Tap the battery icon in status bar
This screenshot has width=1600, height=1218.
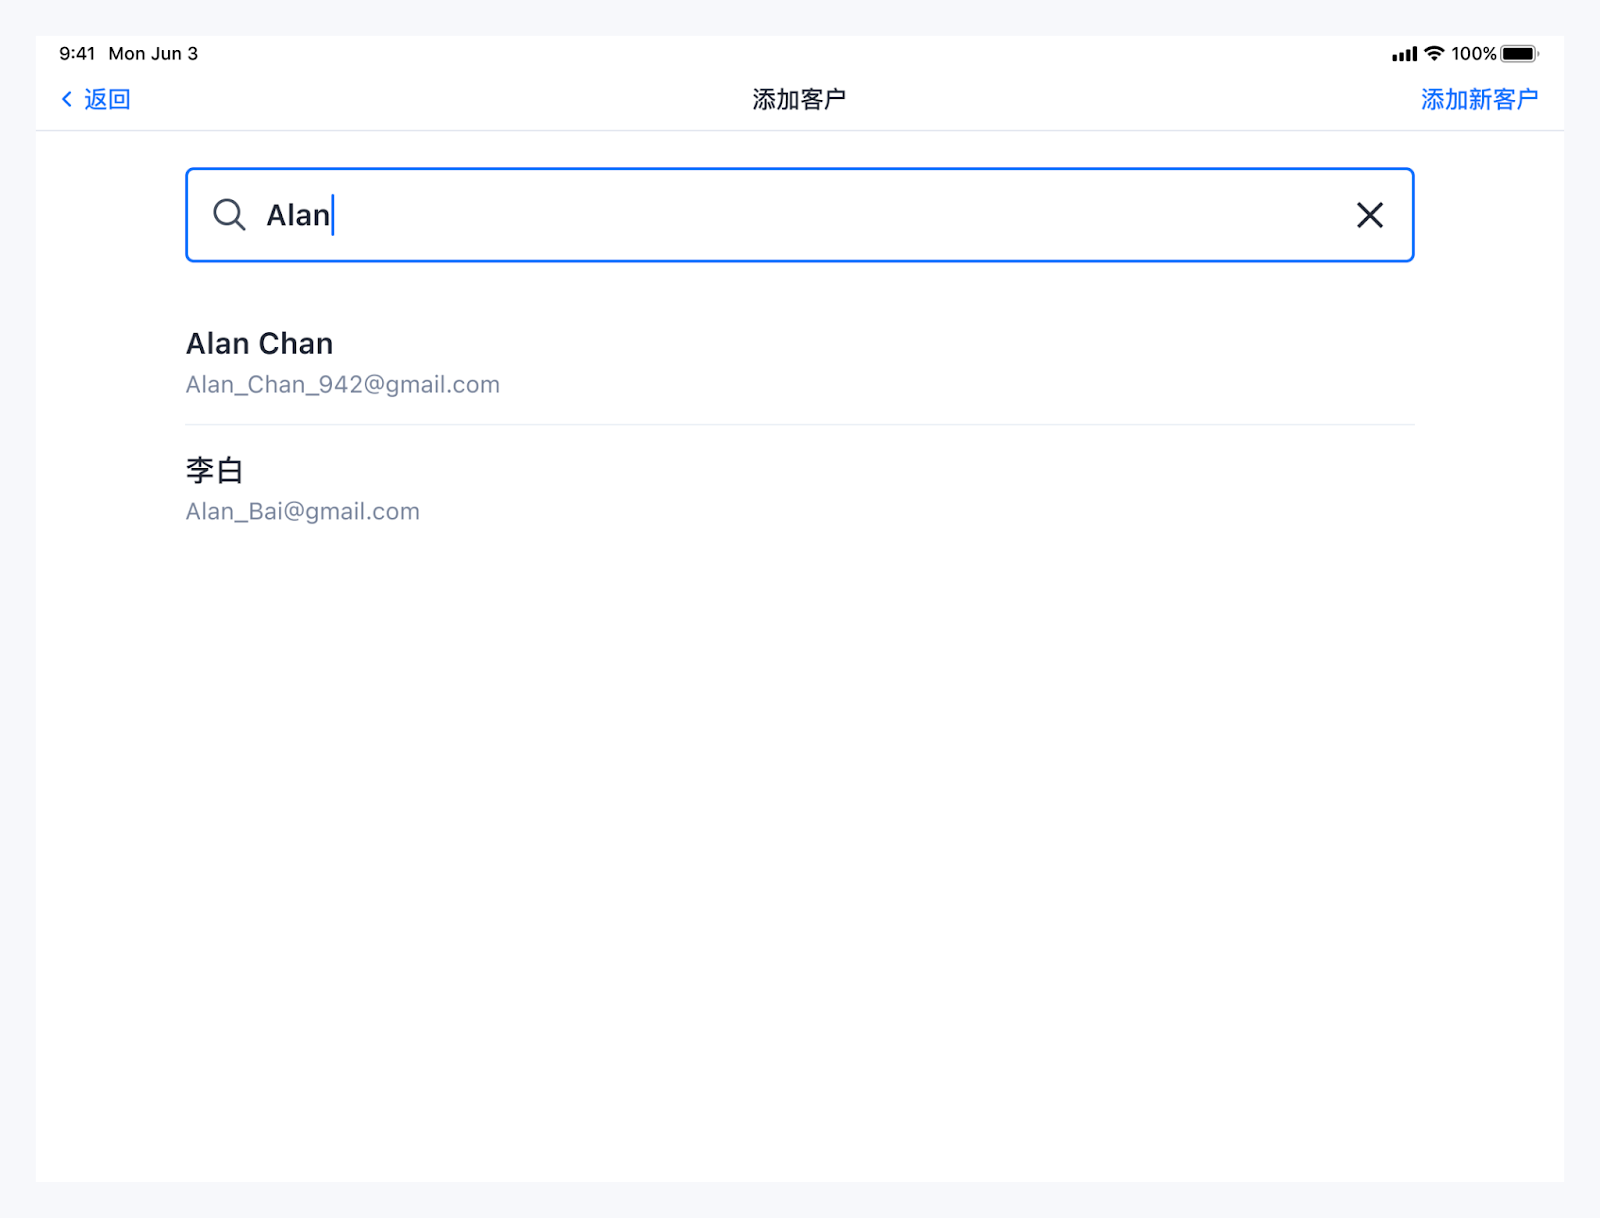pos(1518,54)
